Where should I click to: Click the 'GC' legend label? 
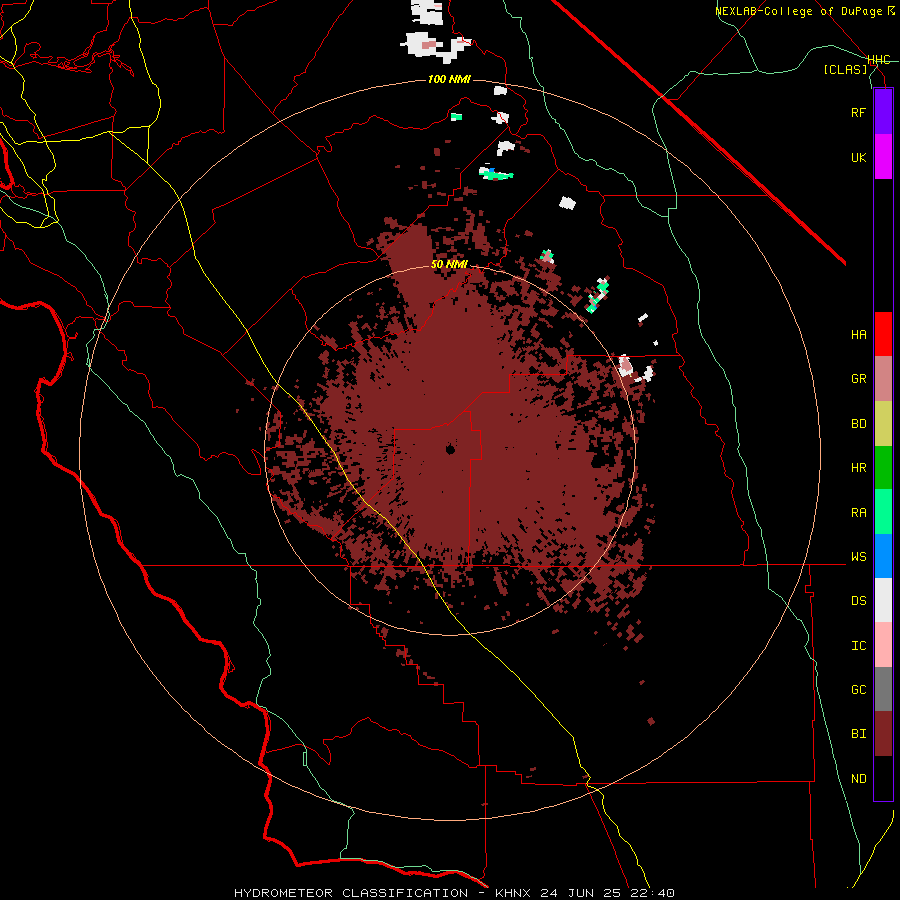tap(859, 690)
